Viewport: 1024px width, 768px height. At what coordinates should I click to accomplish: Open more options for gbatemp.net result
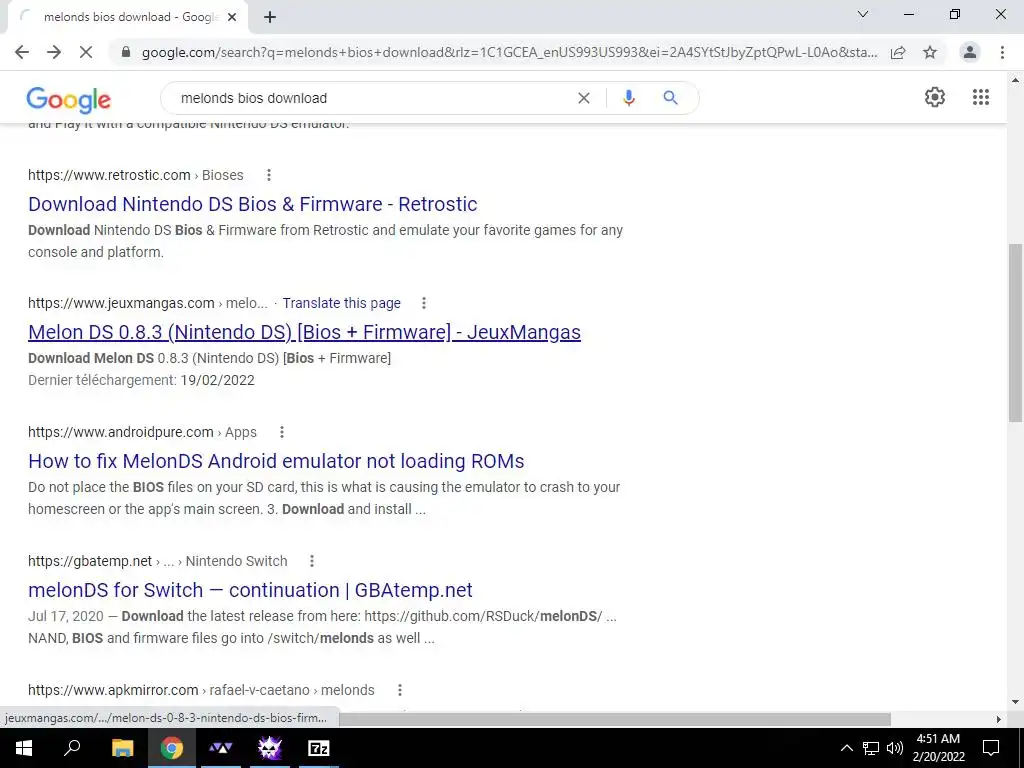[x=312, y=561]
